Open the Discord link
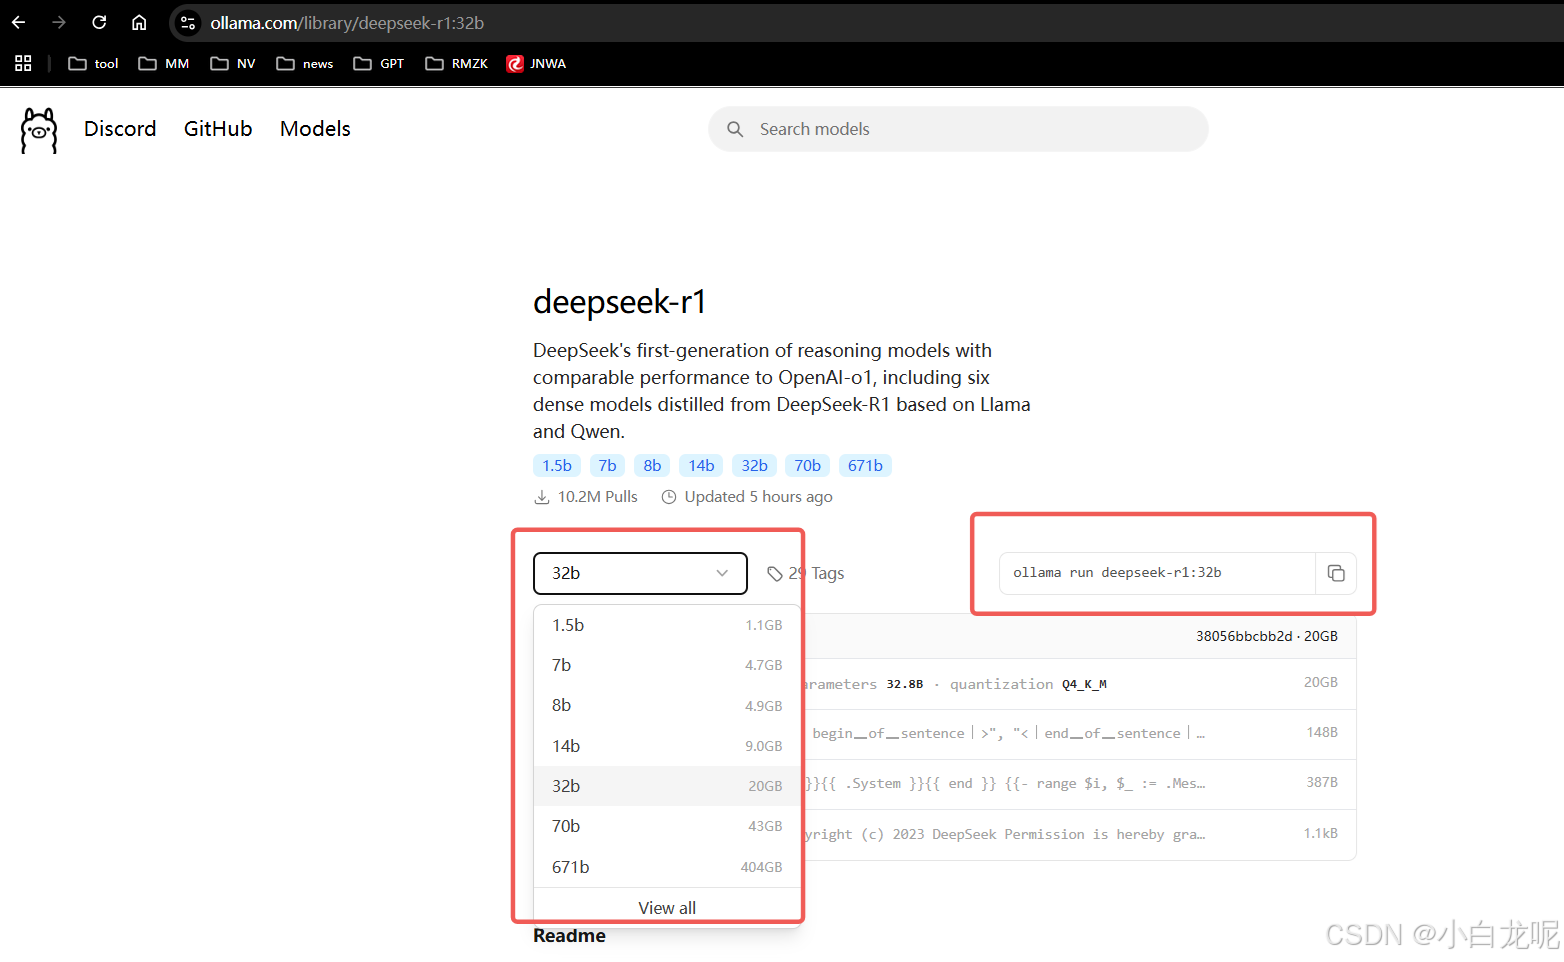Viewport: 1564px width, 962px height. pyautogui.click(x=120, y=129)
